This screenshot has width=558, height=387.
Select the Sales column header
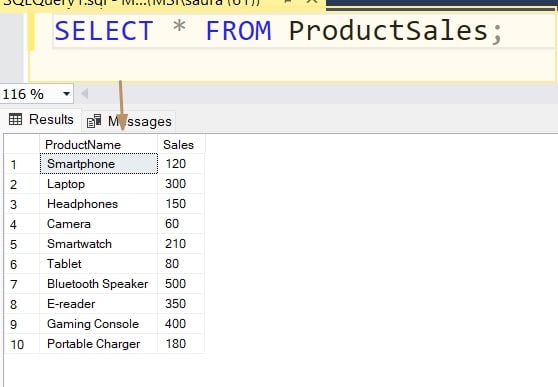pyautogui.click(x=181, y=145)
